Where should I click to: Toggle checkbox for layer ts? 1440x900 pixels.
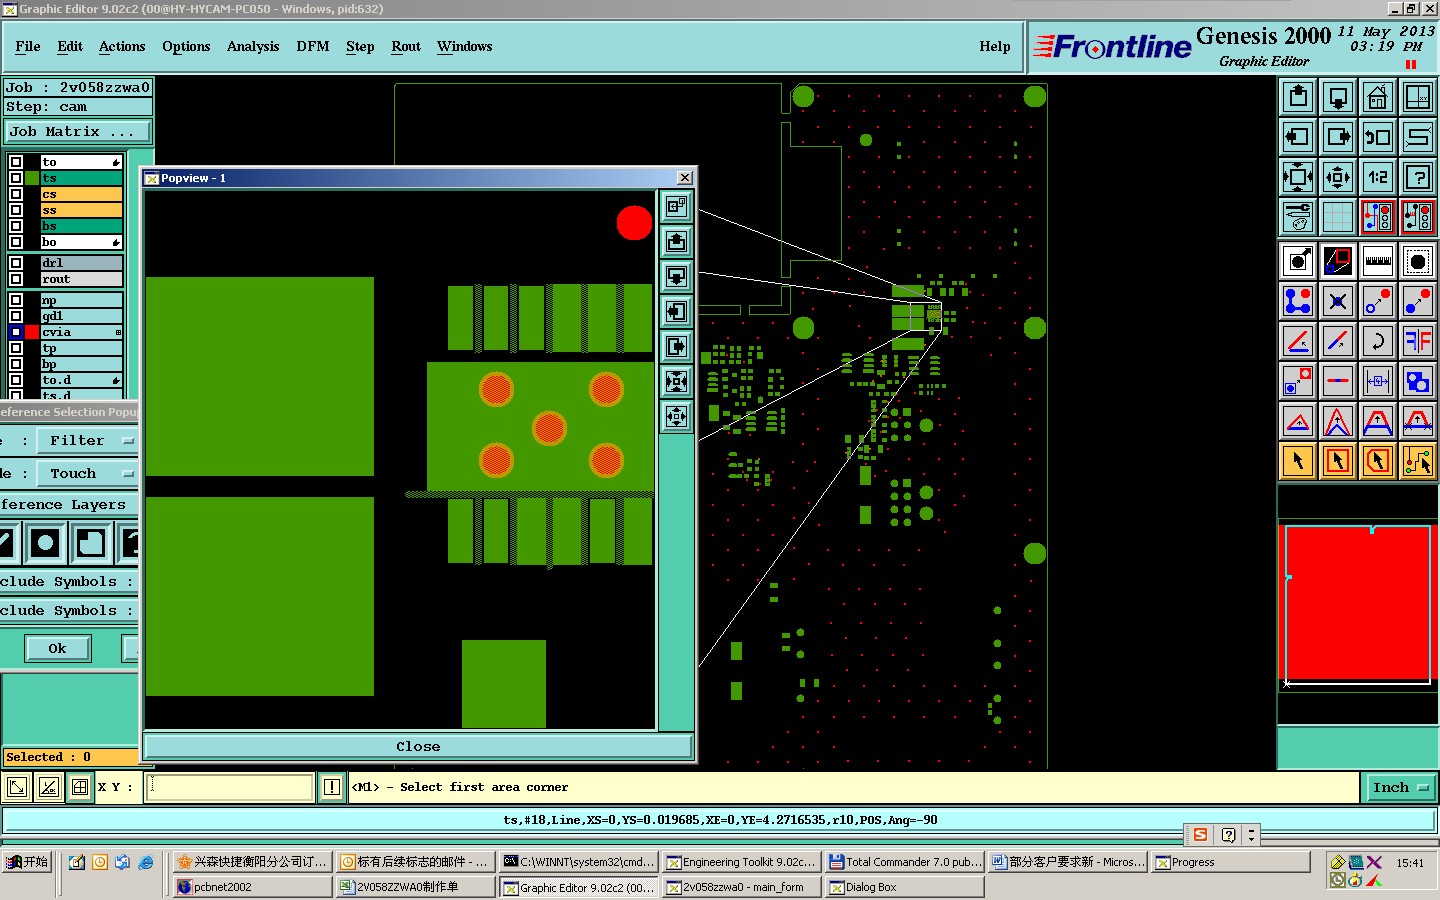coord(16,178)
